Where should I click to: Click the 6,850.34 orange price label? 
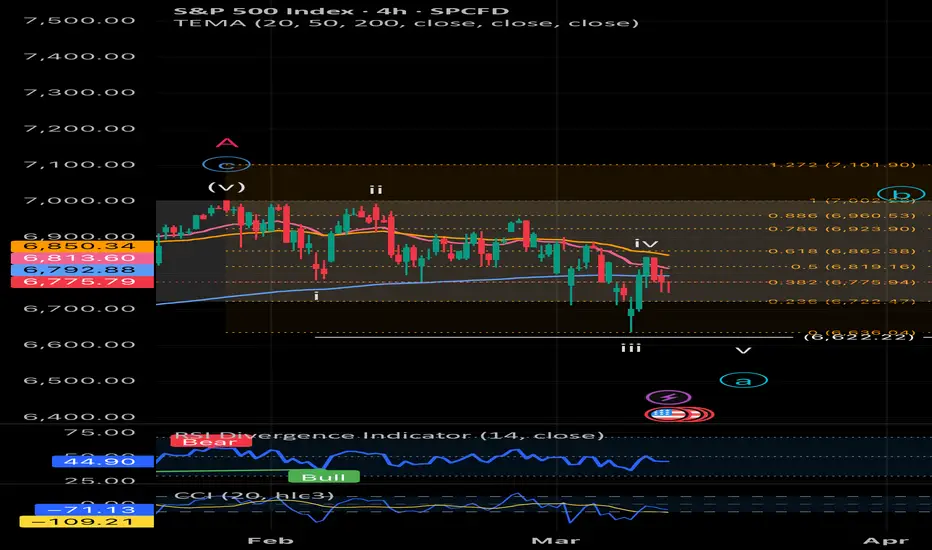82,246
